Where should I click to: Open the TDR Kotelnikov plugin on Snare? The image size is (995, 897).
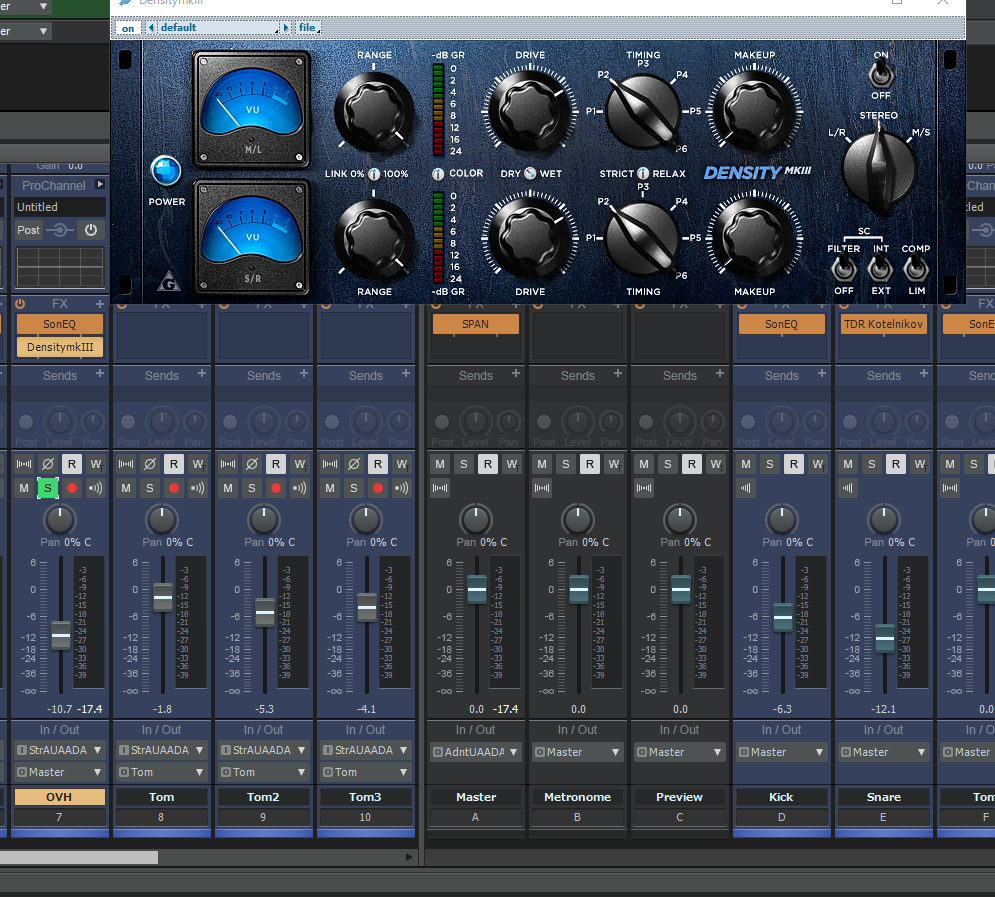[884, 324]
